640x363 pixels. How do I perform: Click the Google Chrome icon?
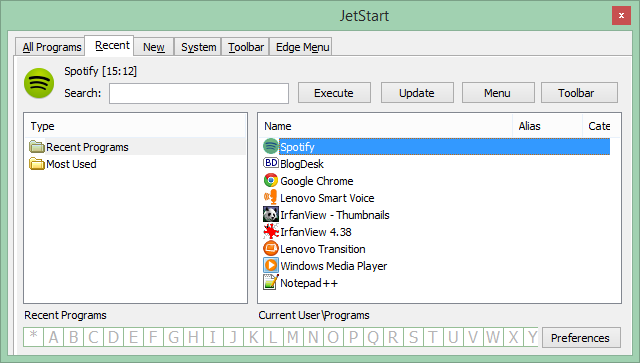[270, 180]
